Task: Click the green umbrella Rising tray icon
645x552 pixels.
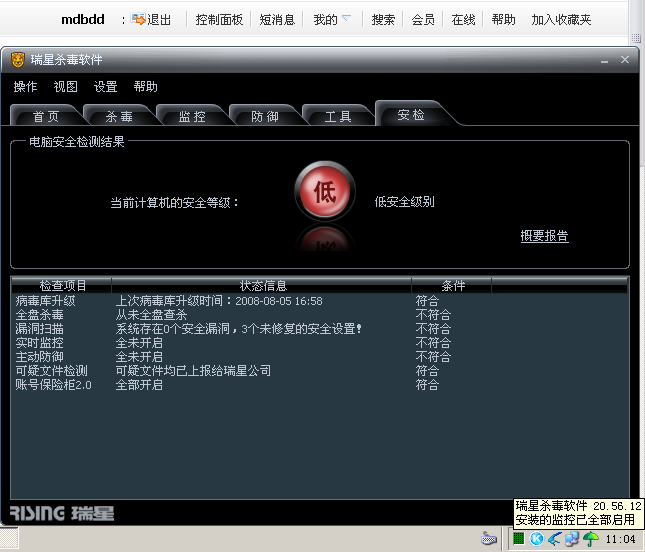Action: [591, 538]
